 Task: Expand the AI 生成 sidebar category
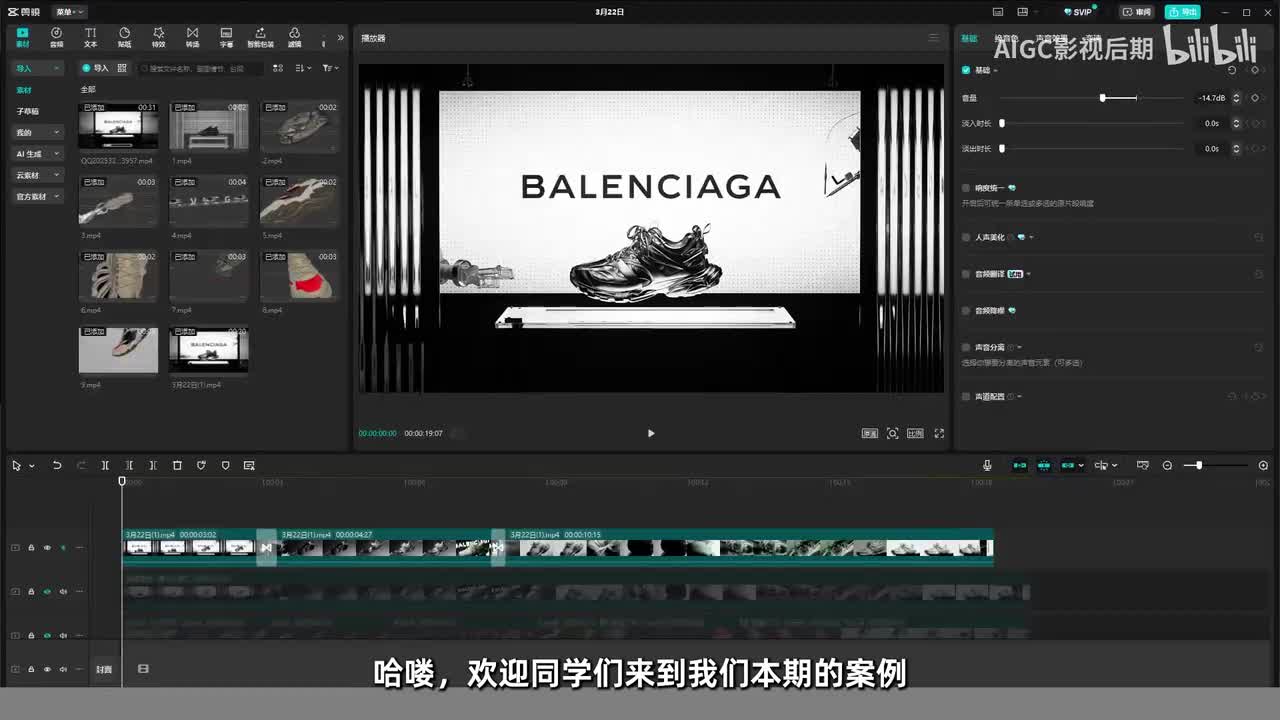[38, 154]
